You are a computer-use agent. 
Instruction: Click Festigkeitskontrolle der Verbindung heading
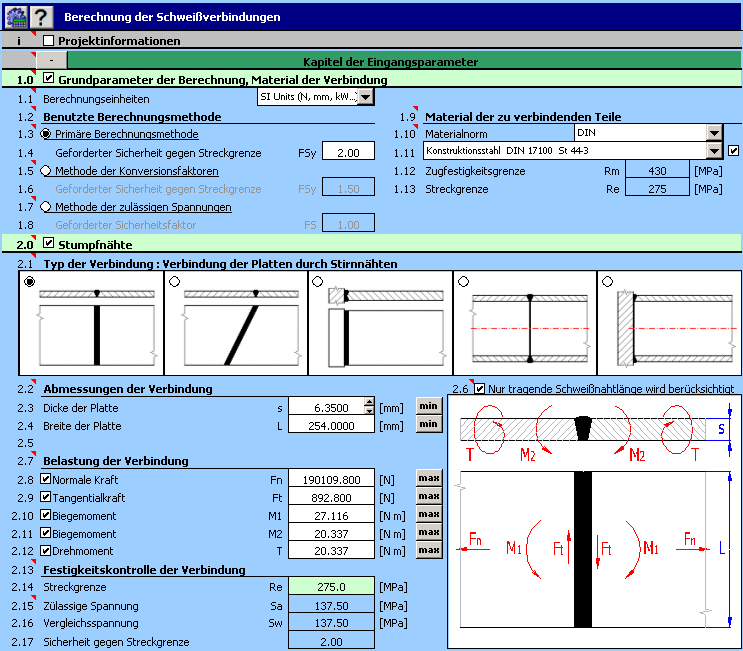pyautogui.click(x=144, y=570)
